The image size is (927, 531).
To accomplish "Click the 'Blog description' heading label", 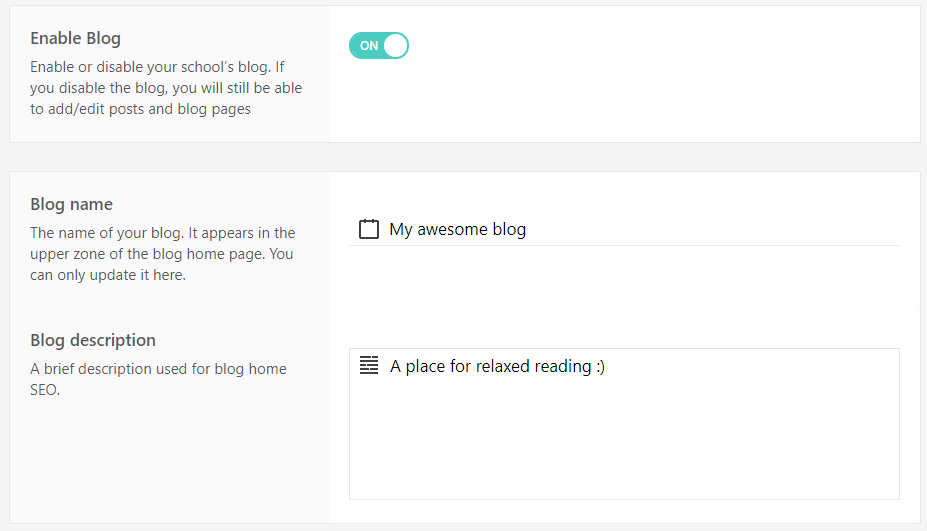I will click(x=93, y=340).
